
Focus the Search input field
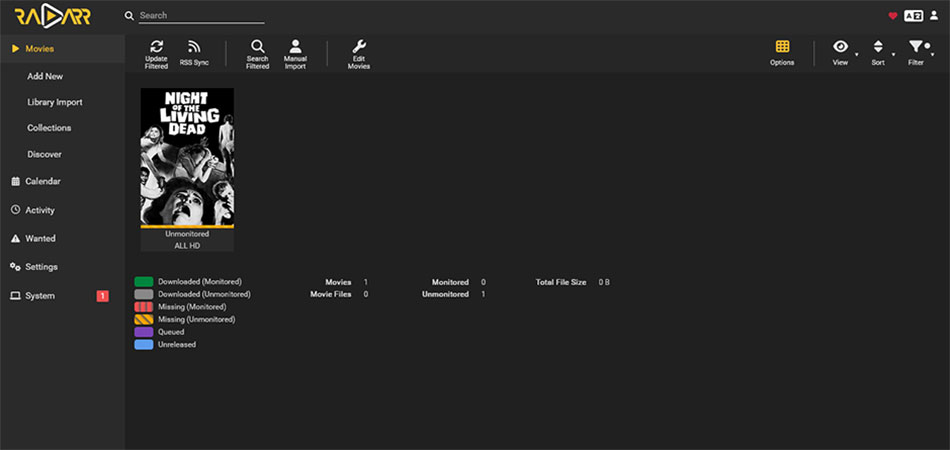(x=202, y=16)
